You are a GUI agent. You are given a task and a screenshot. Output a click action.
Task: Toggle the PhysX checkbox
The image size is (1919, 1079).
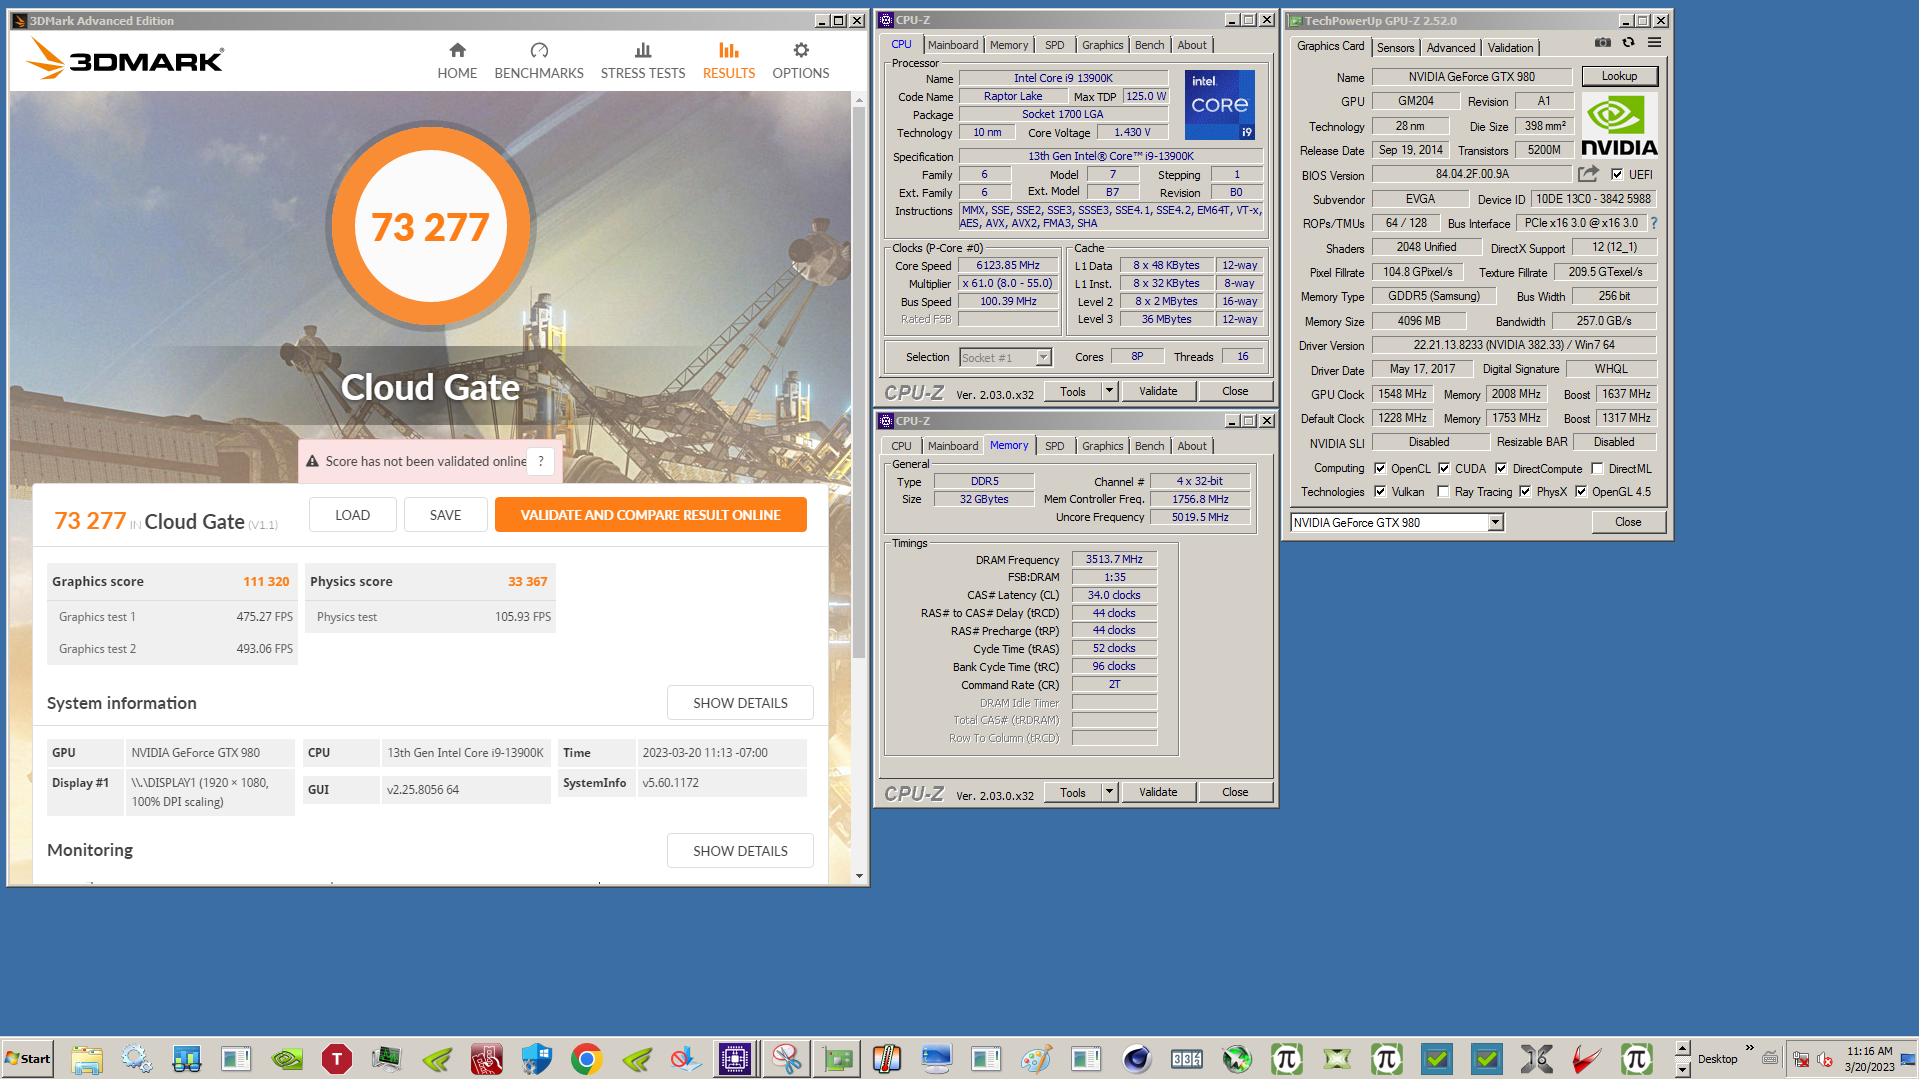pos(1525,491)
